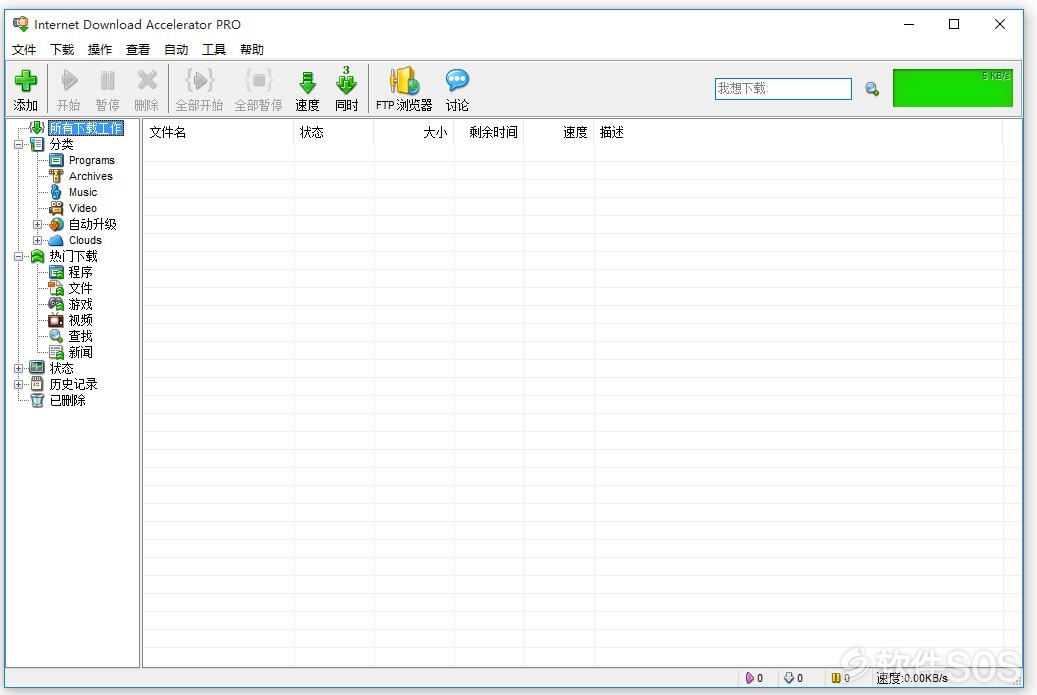Viewport: 1037px width, 695px height.
Task: Click the 历史记录 history icon
Action: [38, 384]
